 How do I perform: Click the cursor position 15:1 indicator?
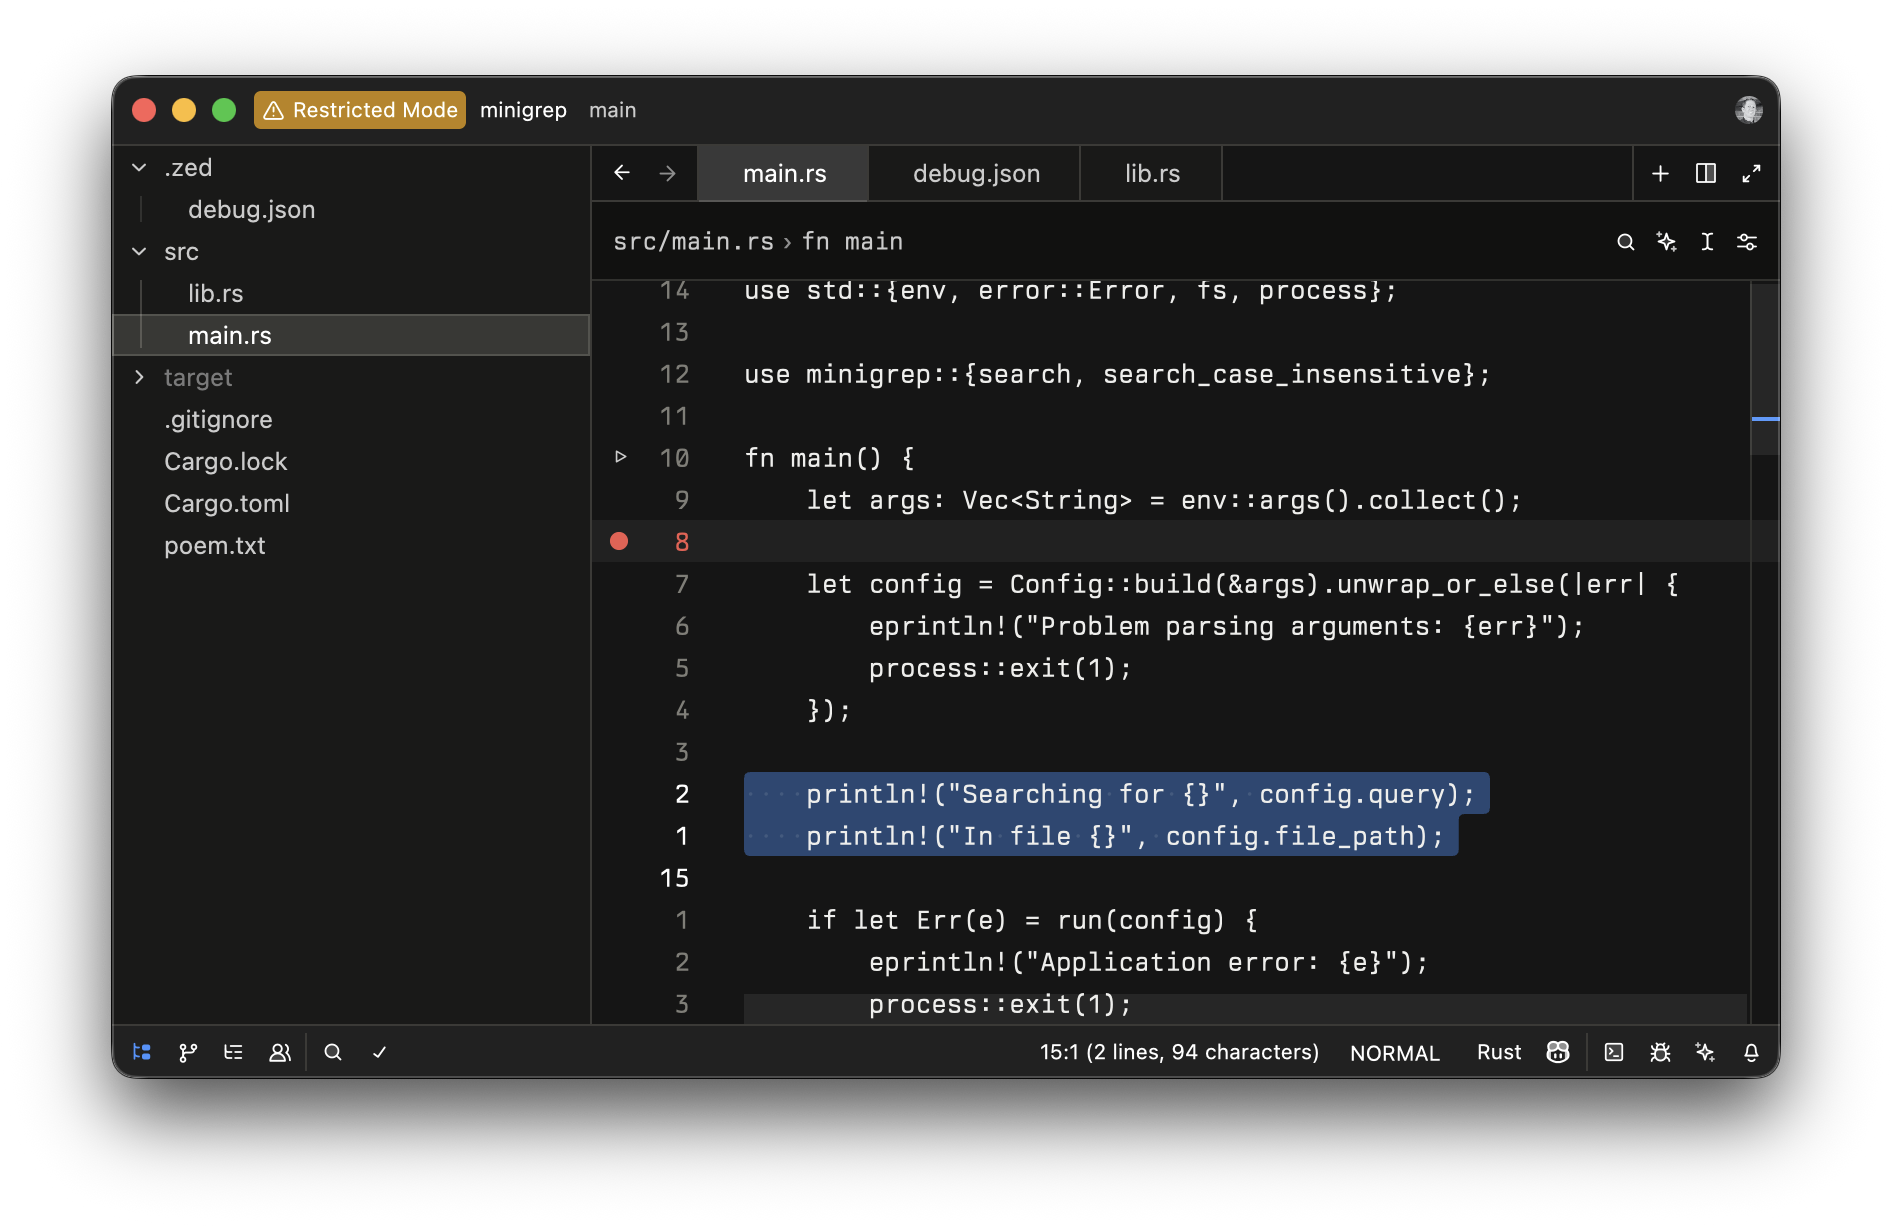coord(1179,1052)
